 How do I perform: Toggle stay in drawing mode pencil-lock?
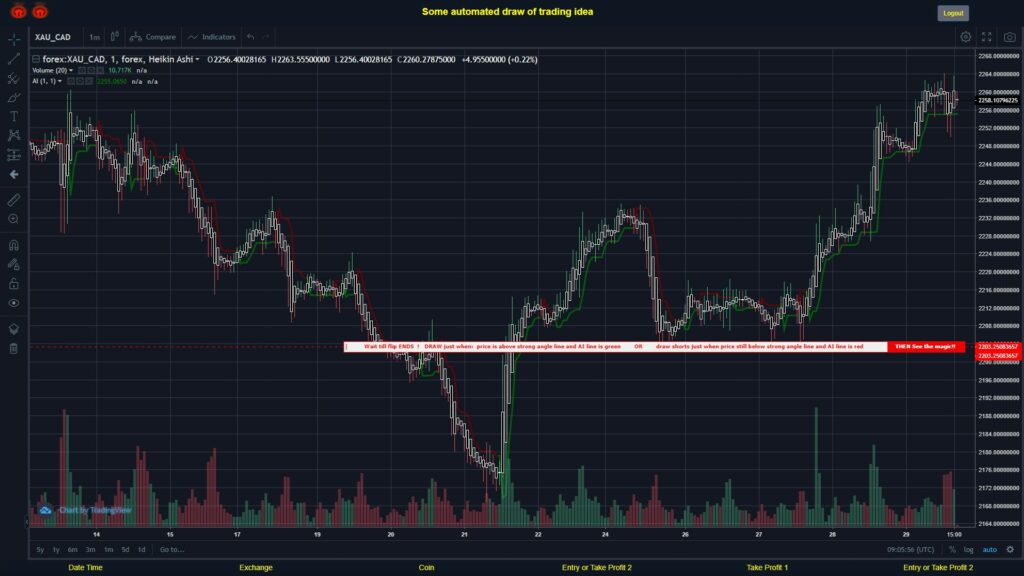[x=14, y=264]
